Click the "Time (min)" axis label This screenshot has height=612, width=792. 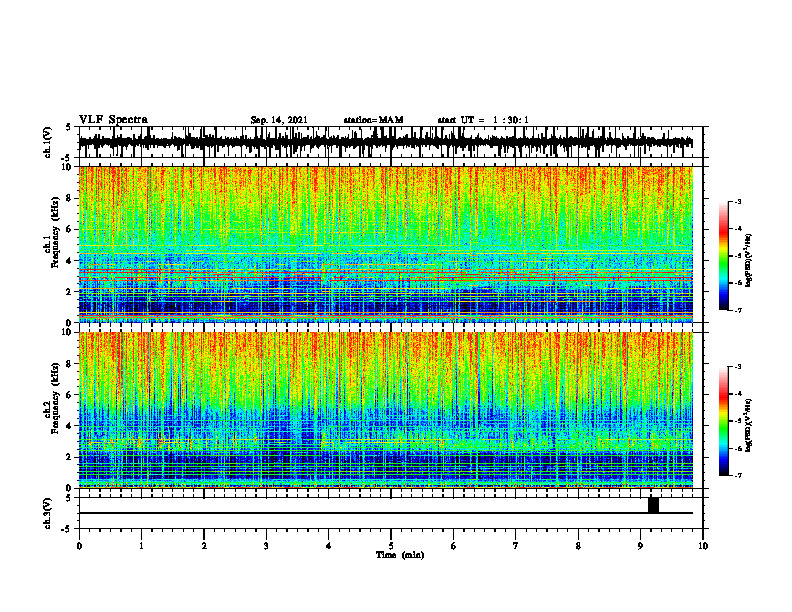pos(400,555)
